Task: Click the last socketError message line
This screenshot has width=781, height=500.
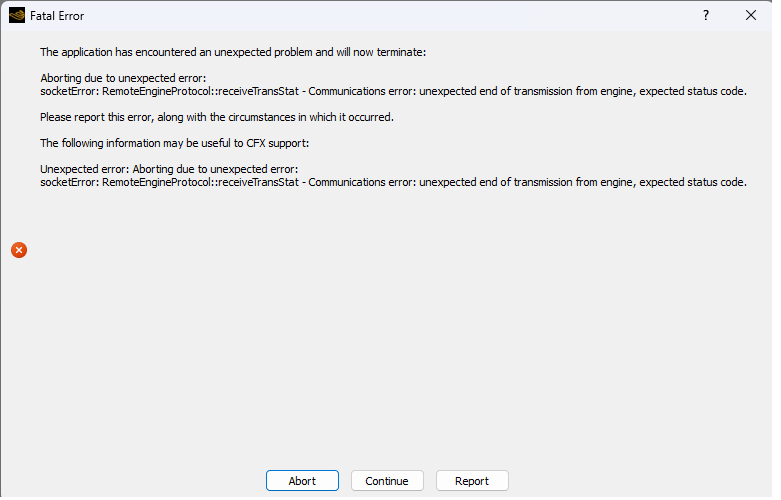Action: tap(393, 182)
